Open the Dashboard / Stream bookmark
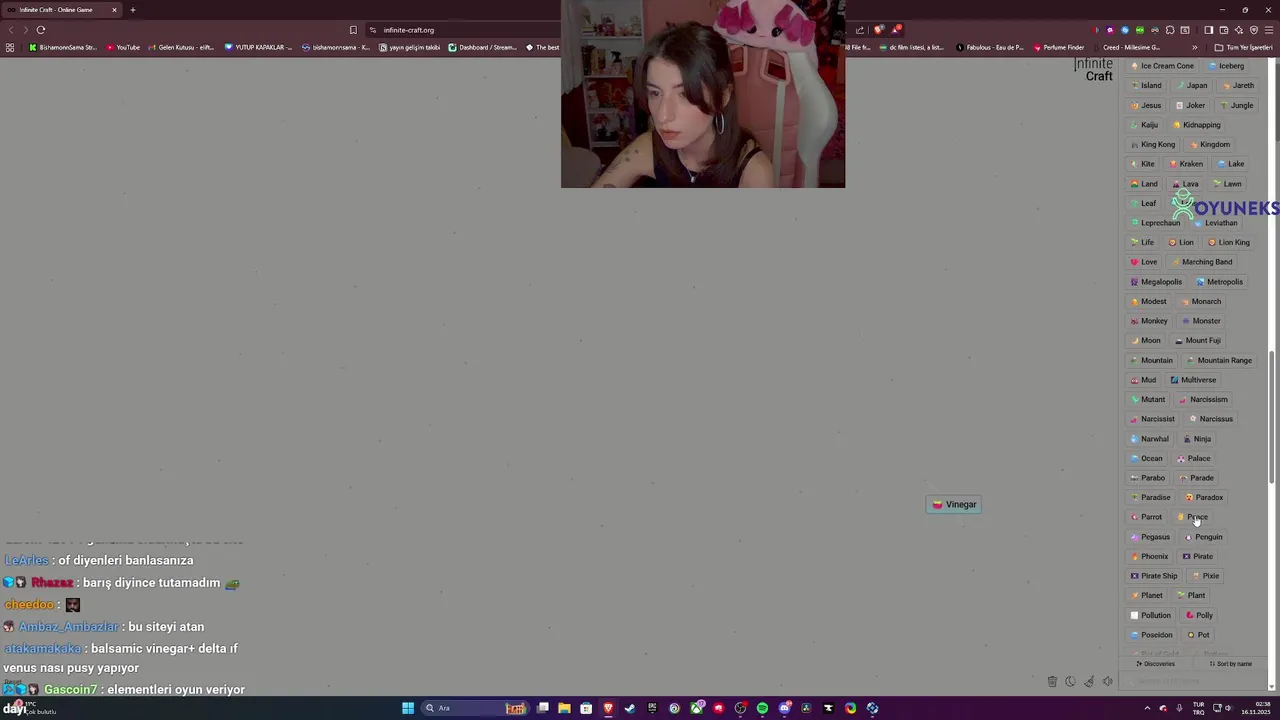The height and width of the screenshot is (720, 1280). (x=483, y=47)
